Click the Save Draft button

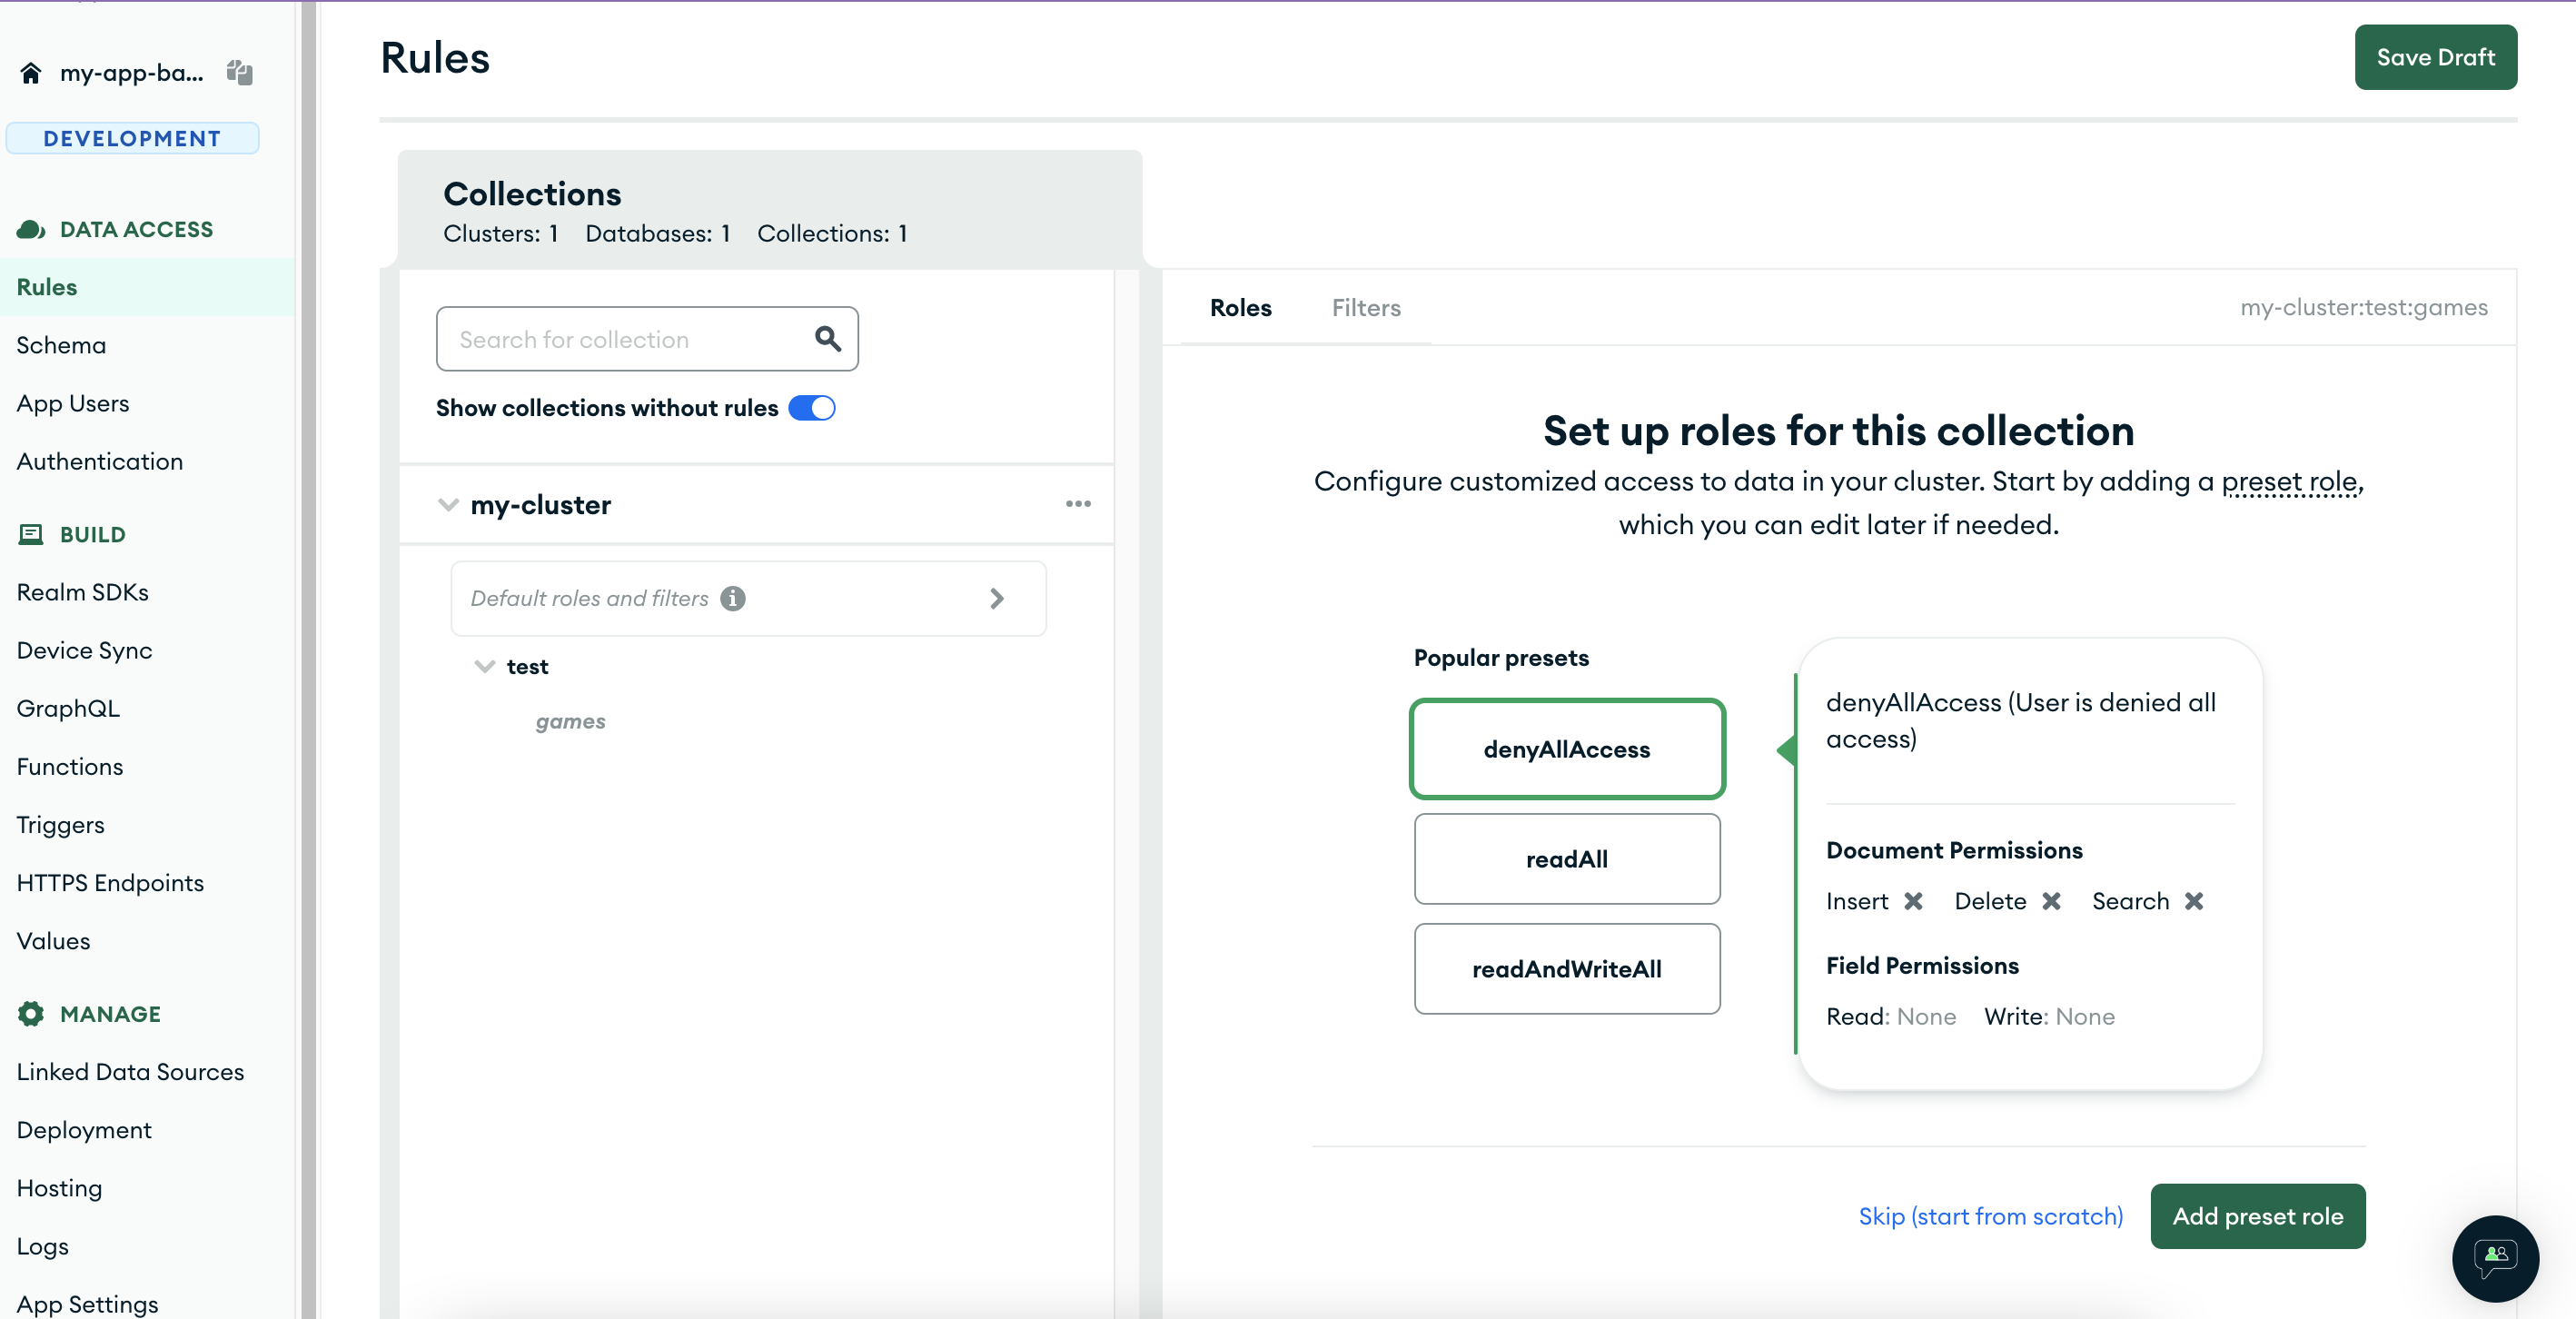point(2435,57)
